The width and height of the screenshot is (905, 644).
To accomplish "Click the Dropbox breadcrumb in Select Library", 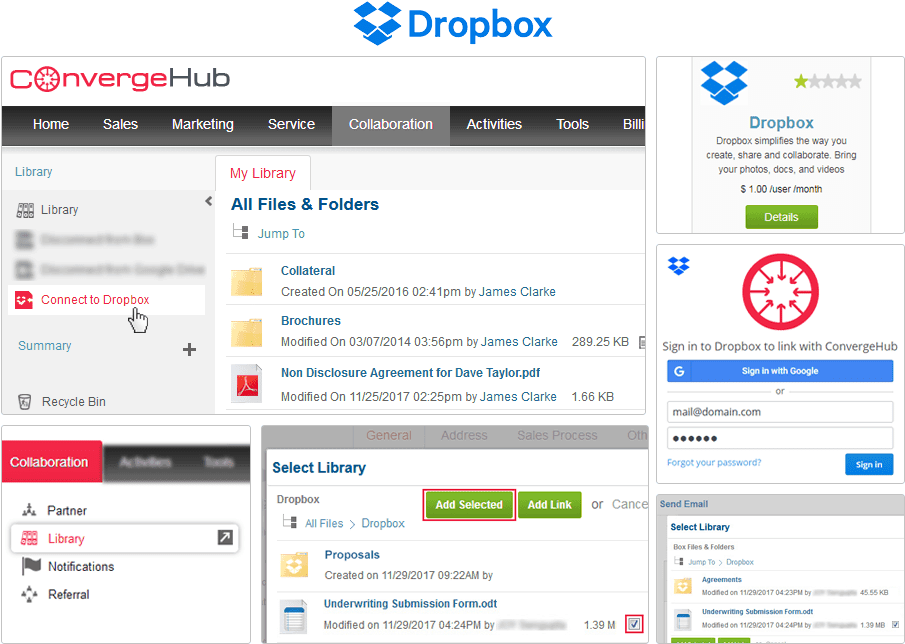I will coord(383,523).
